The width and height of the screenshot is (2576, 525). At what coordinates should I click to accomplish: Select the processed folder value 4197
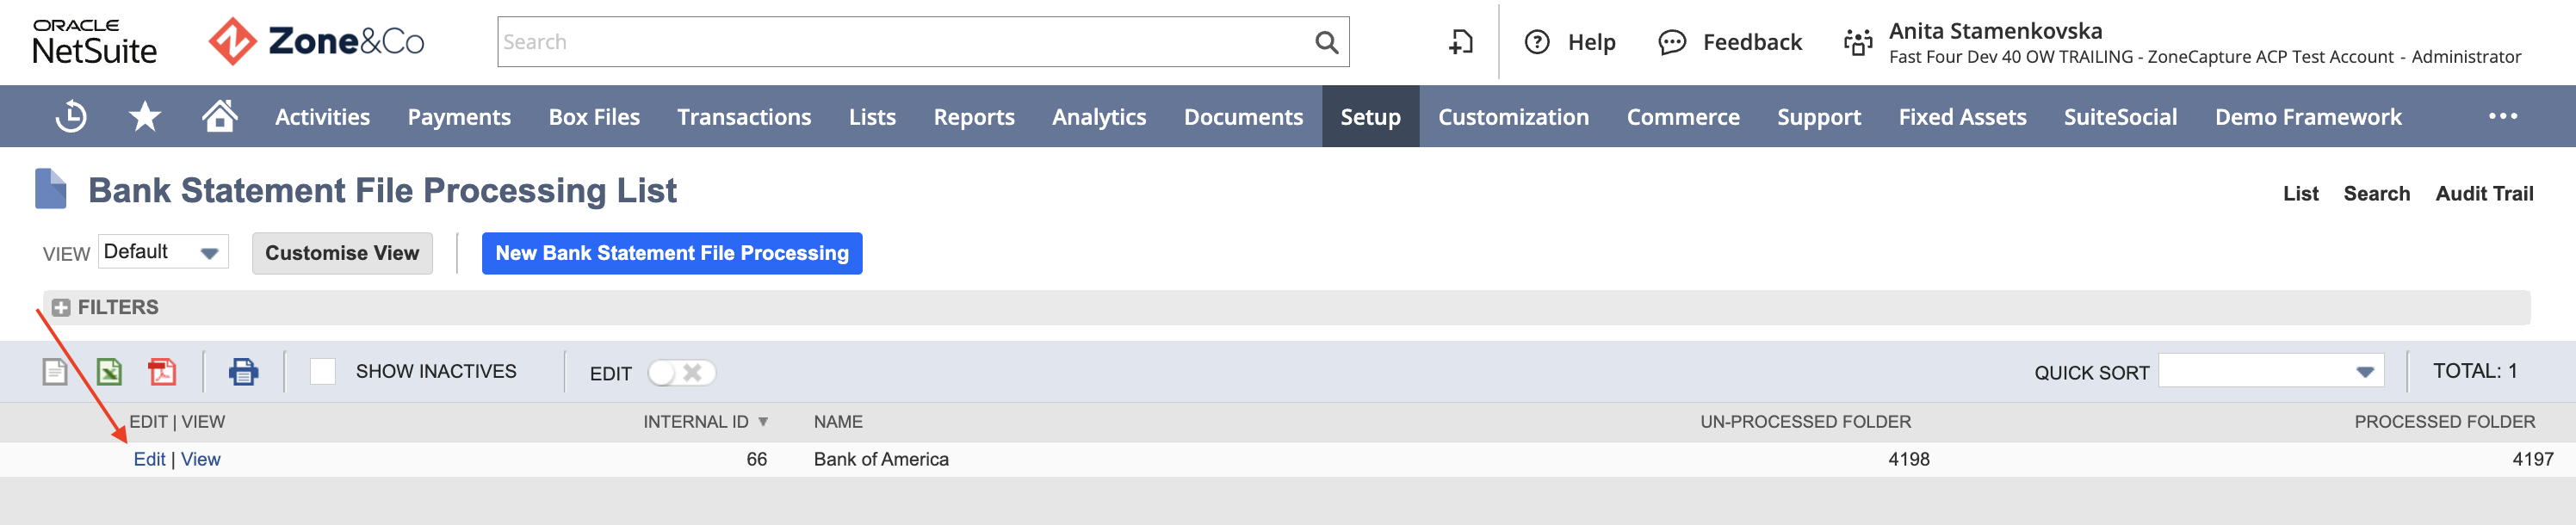2532,459
